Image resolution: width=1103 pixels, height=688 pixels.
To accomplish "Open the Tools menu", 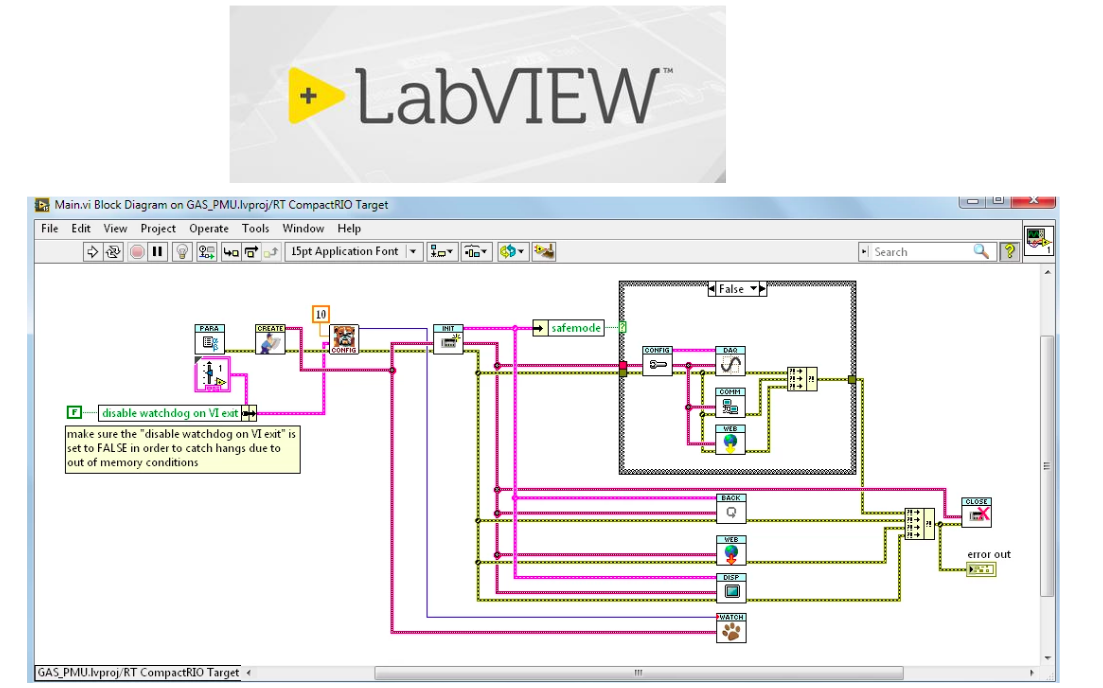I will [x=255, y=229].
